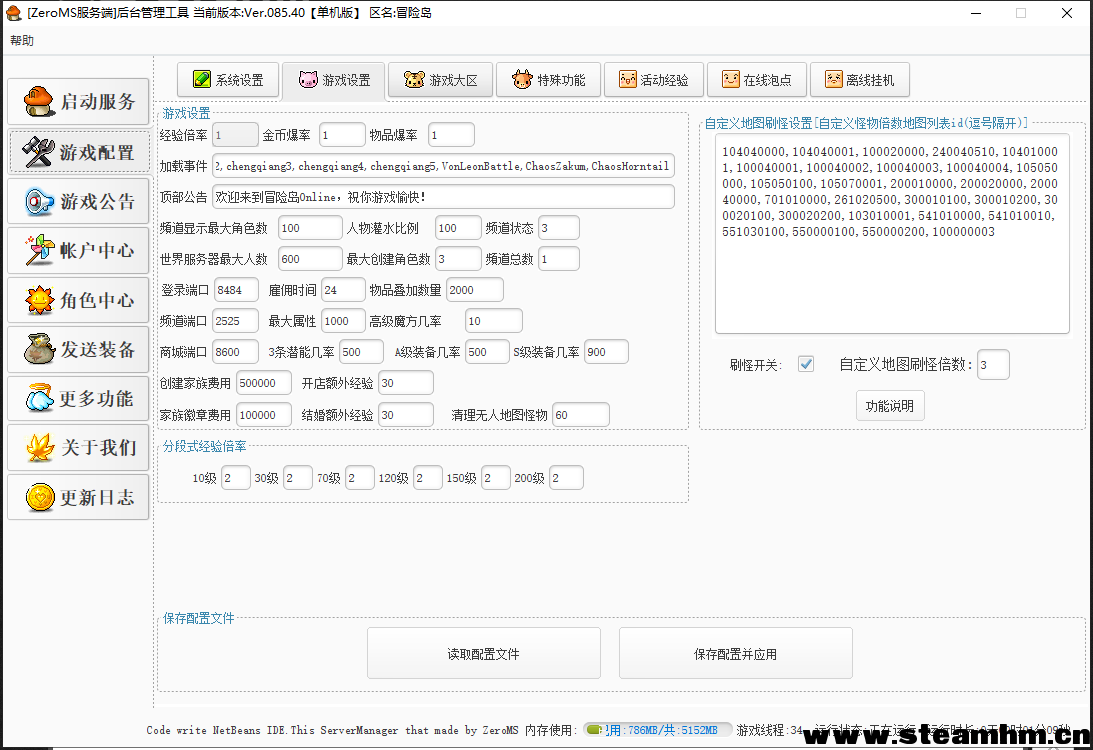This screenshot has height=750, width=1093.
Task: Click the pinwheel icon for 帐户中心
Action: click(x=38, y=250)
